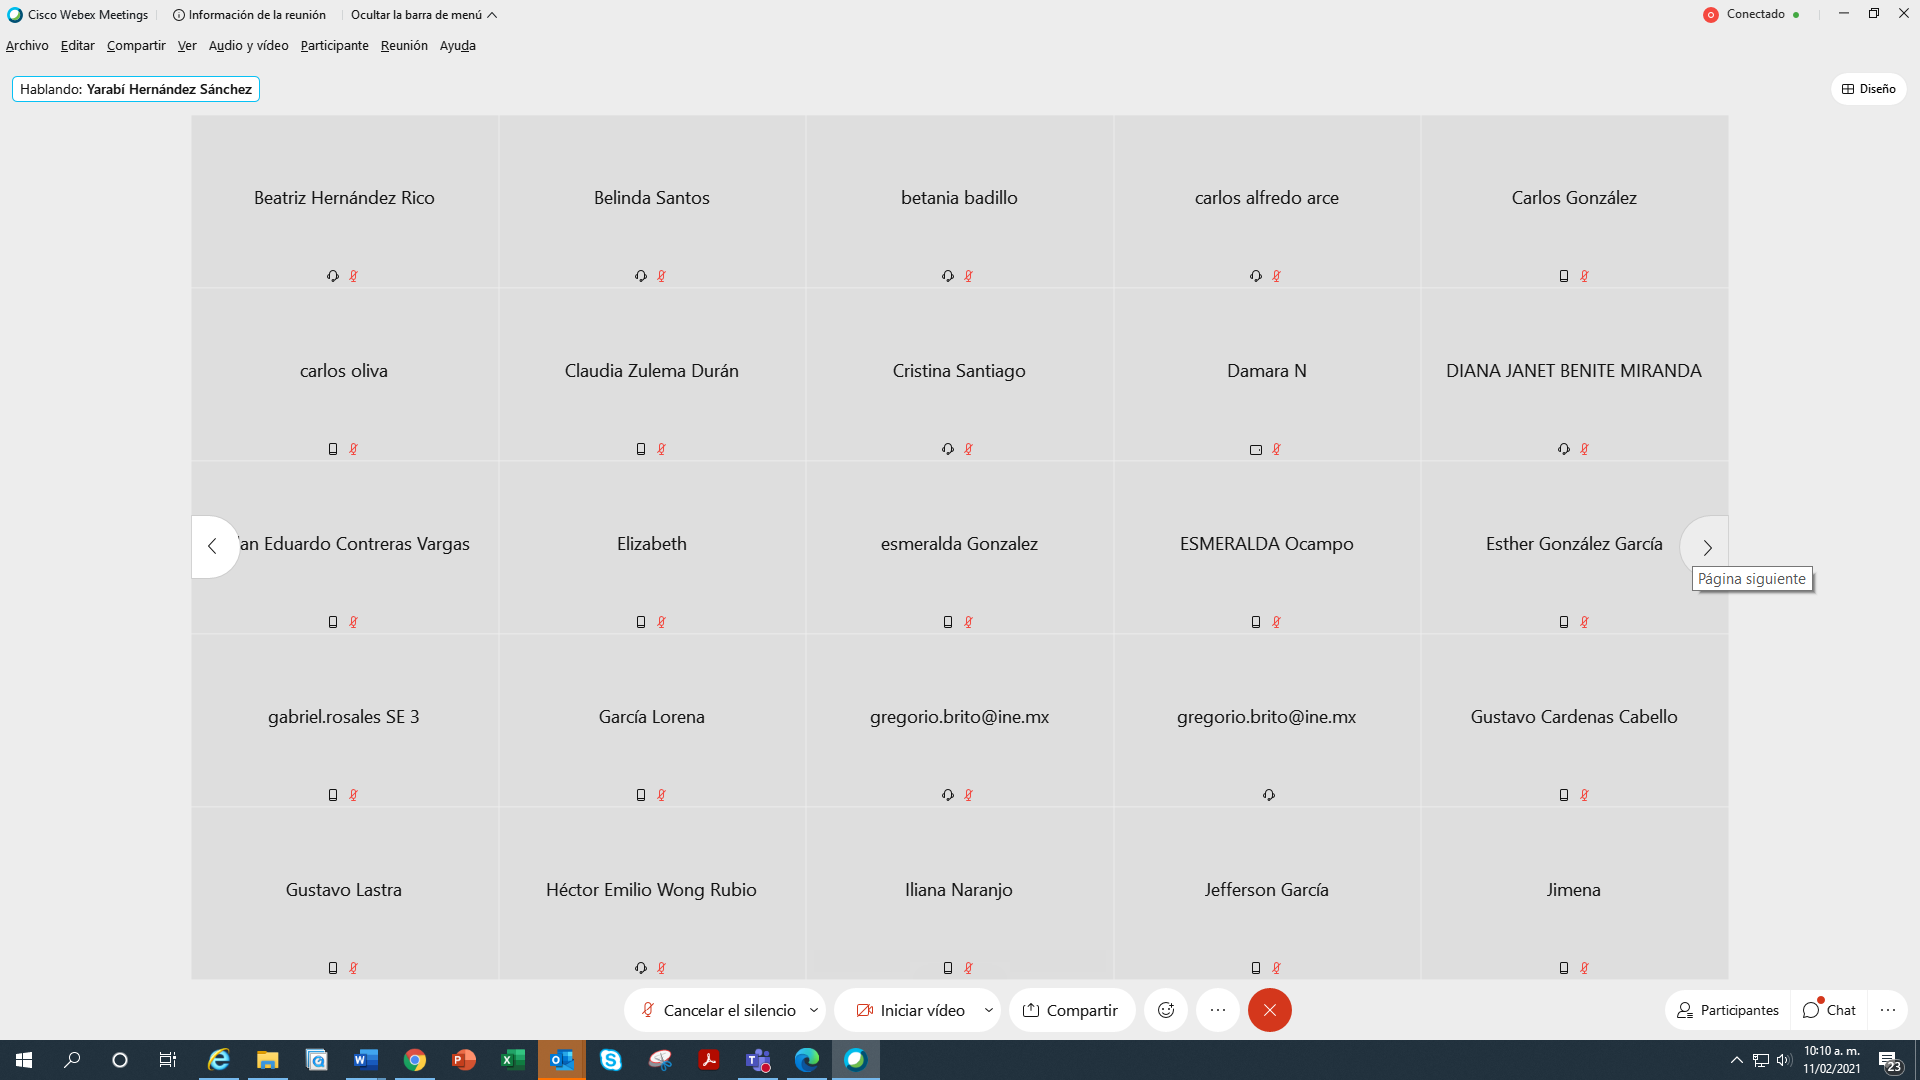Open the reactions emoji button

coord(1166,1011)
